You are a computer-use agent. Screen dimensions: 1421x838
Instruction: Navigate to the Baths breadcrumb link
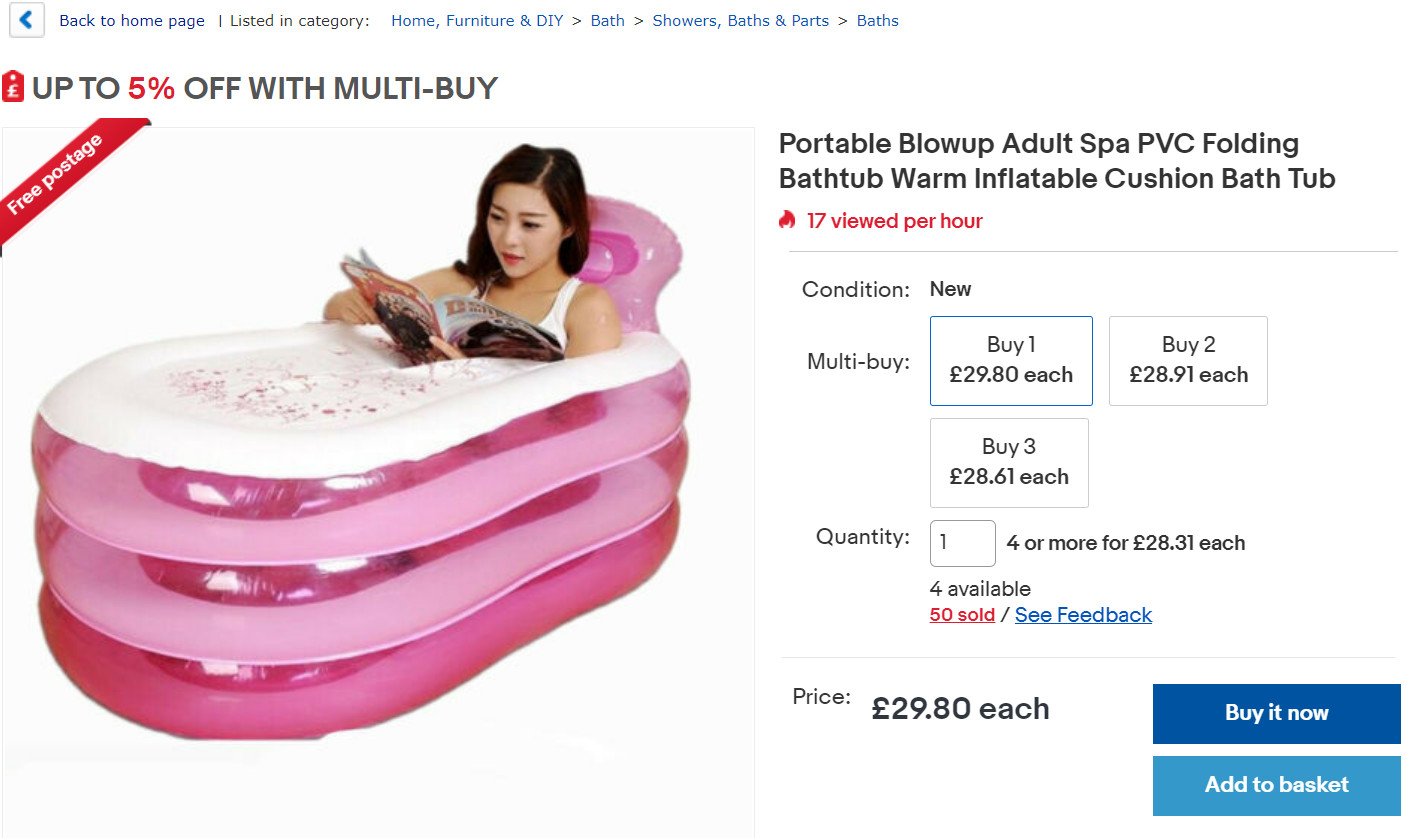click(x=877, y=21)
